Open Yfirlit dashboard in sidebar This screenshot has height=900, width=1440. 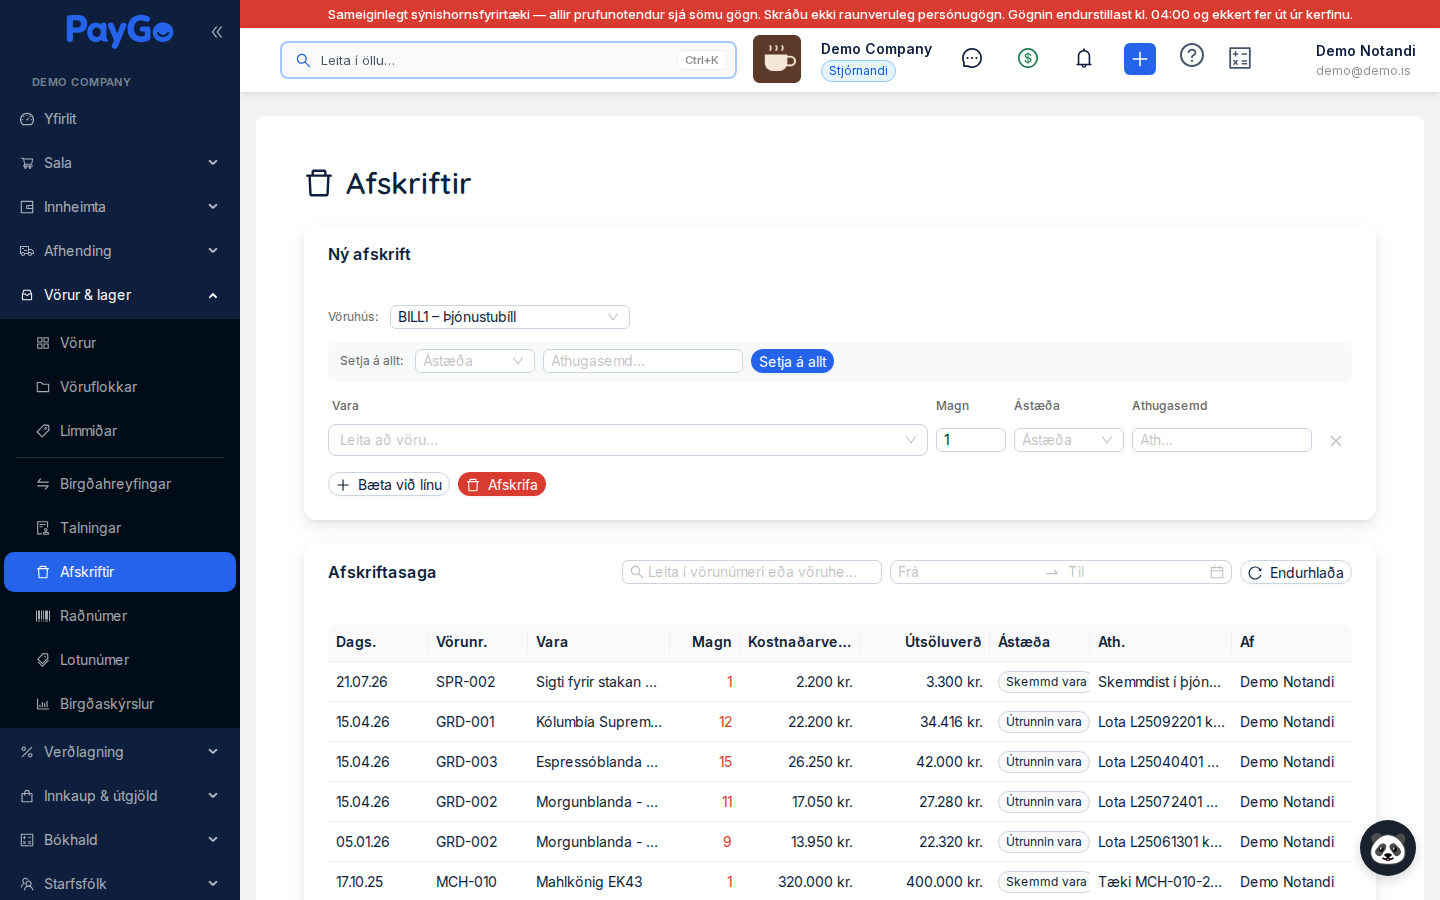pos(120,119)
